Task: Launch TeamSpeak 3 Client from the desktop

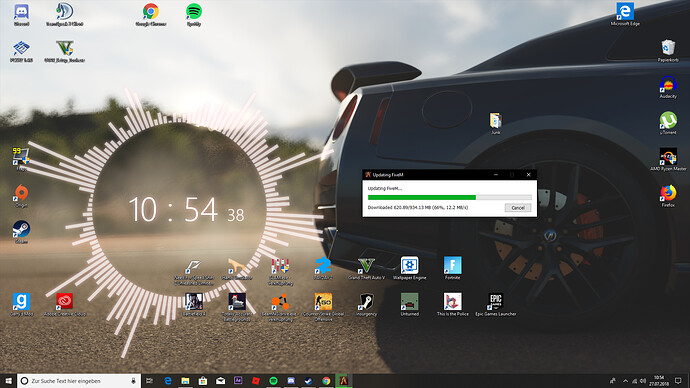Action: click(x=65, y=15)
